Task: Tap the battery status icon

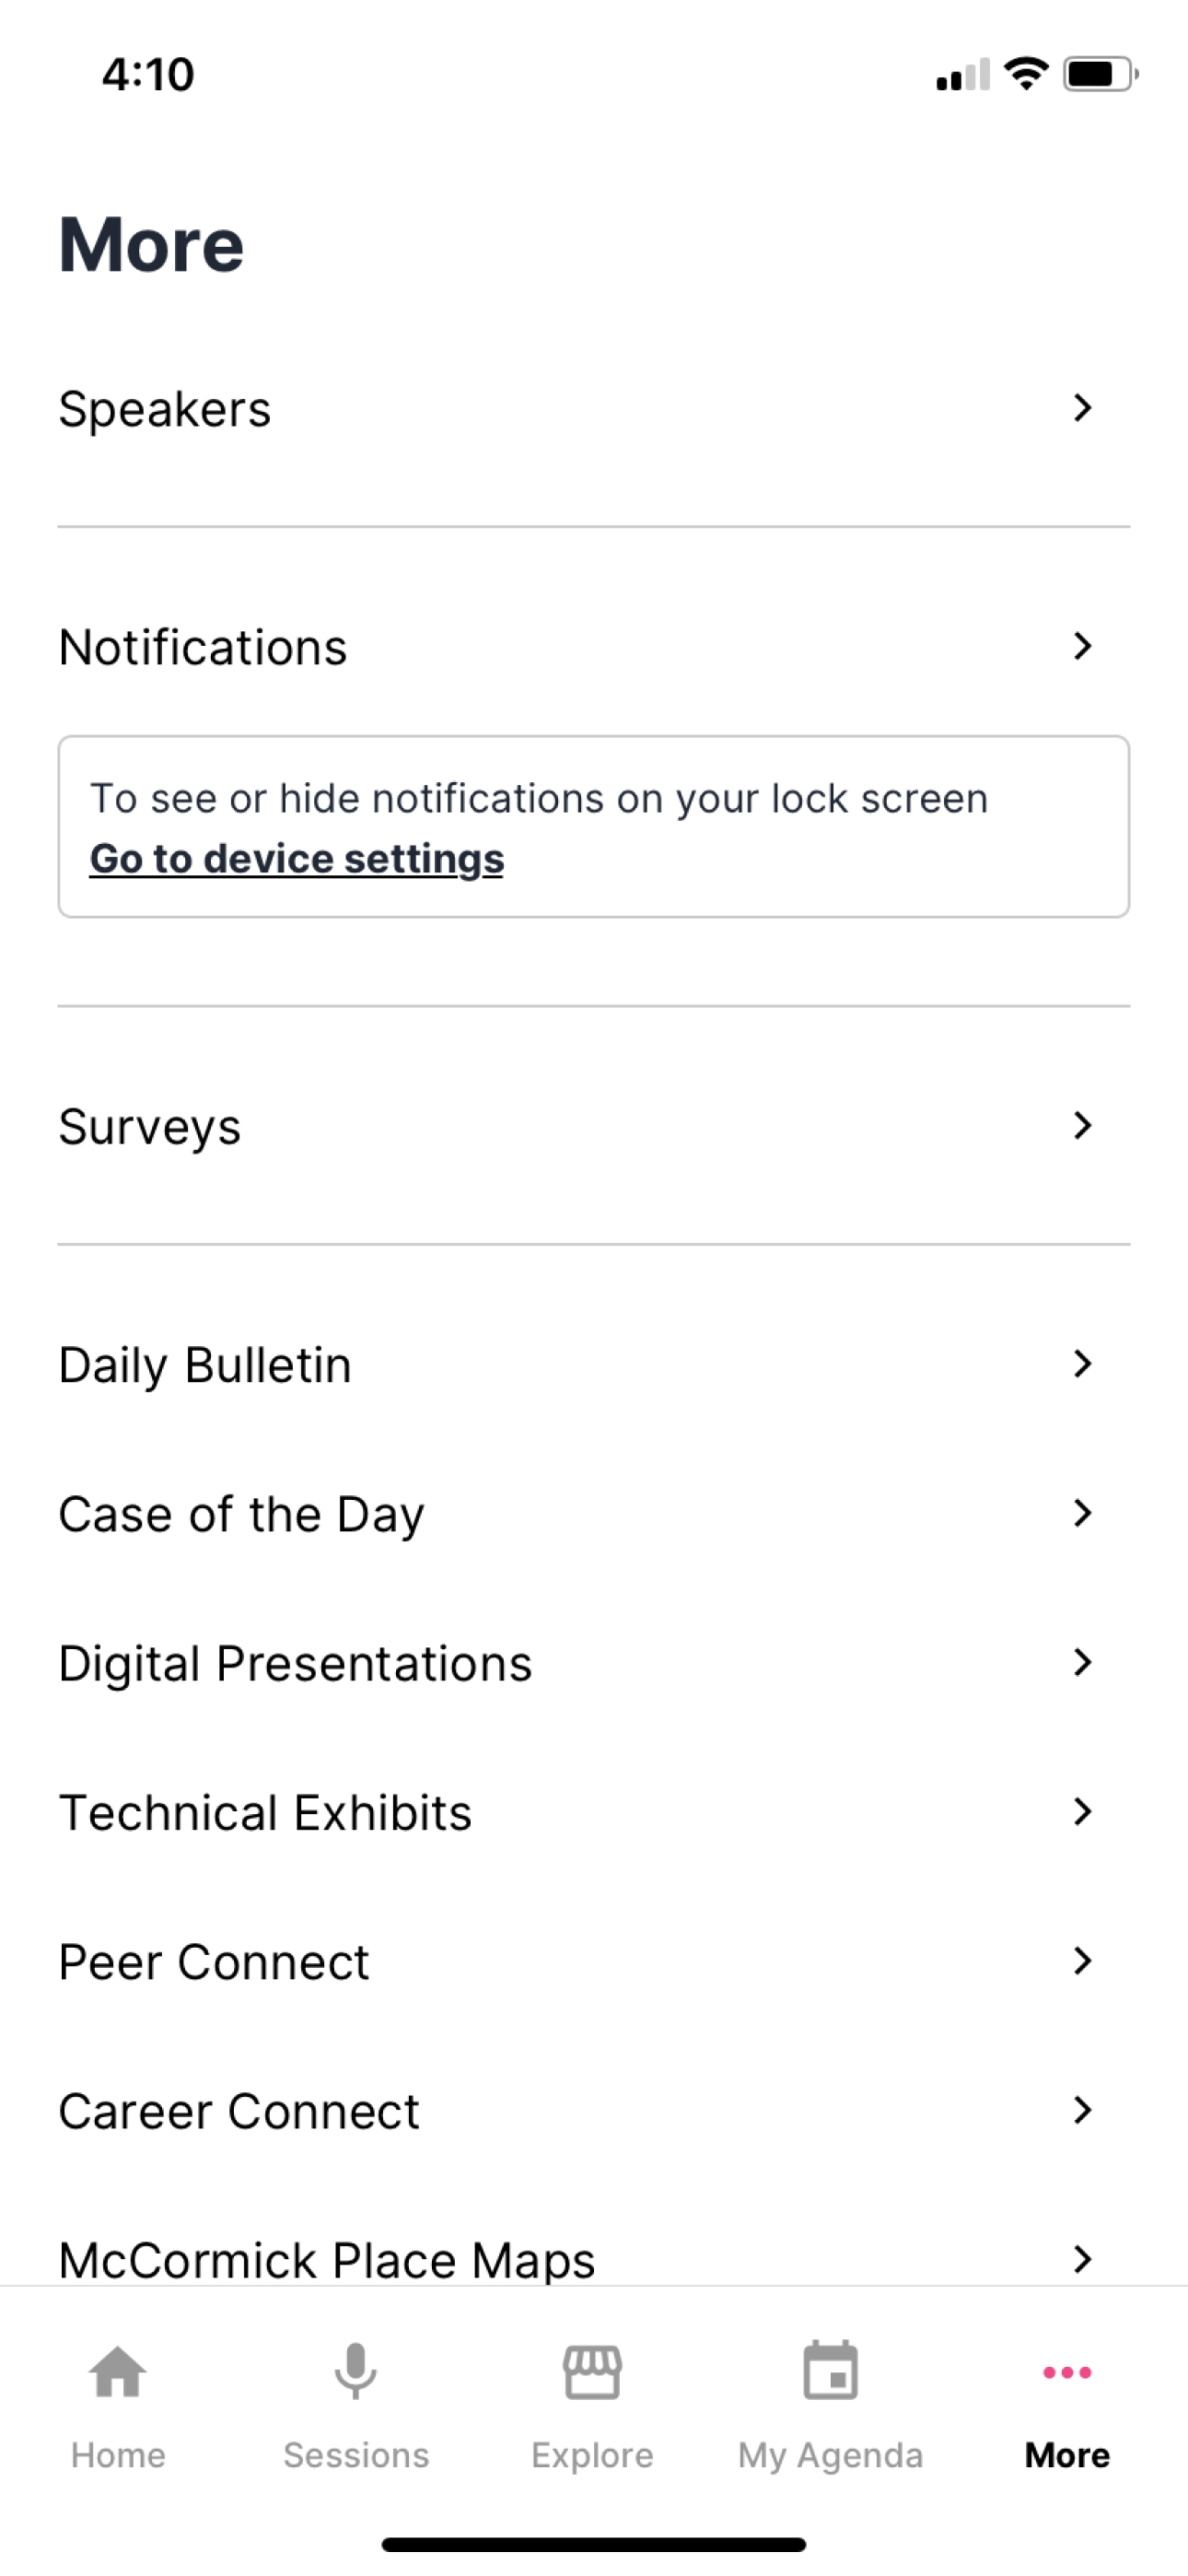Action: pos(1101,74)
